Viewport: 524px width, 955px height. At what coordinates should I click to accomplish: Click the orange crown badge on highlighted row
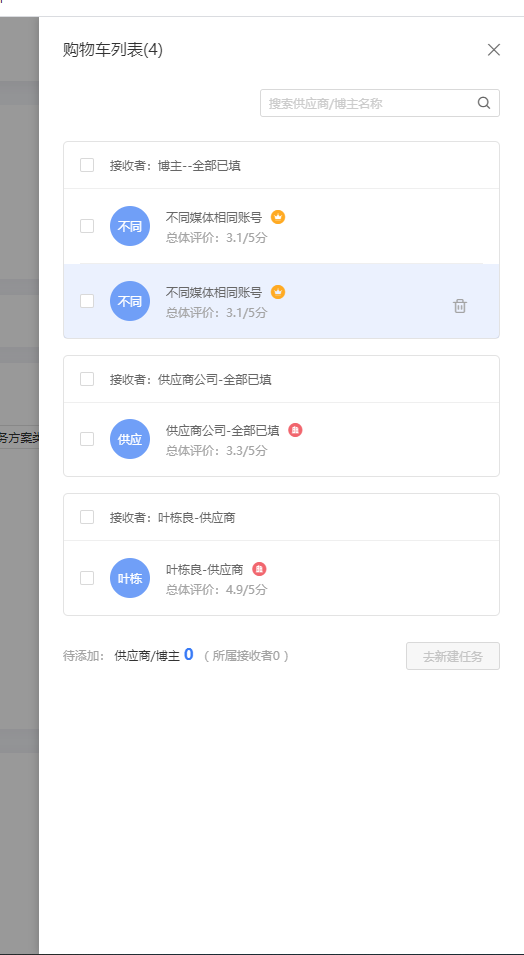pyautogui.click(x=278, y=292)
